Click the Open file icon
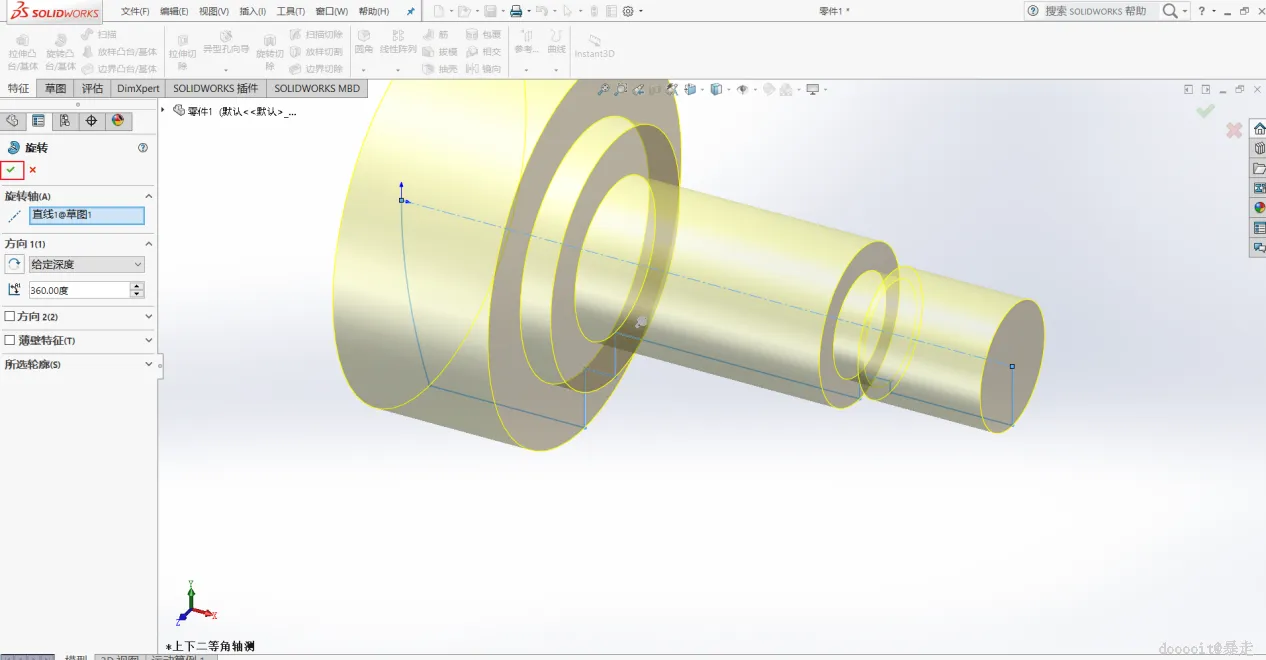Image resolution: width=1266 pixels, height=660 pixels. point(463,11)
